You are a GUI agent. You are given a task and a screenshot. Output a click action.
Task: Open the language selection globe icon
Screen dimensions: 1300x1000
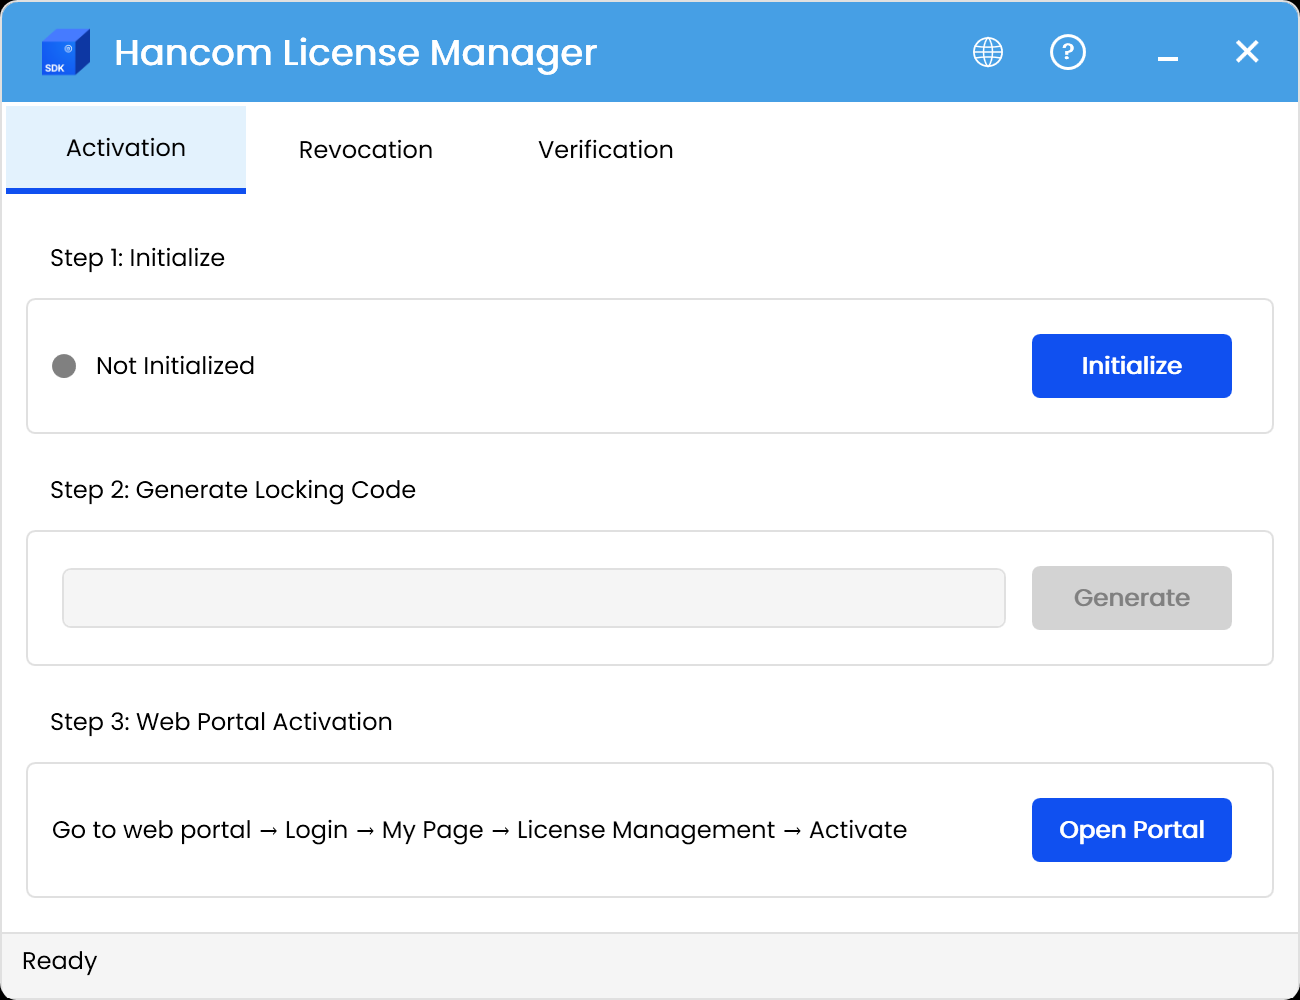[x=987, y=52]
